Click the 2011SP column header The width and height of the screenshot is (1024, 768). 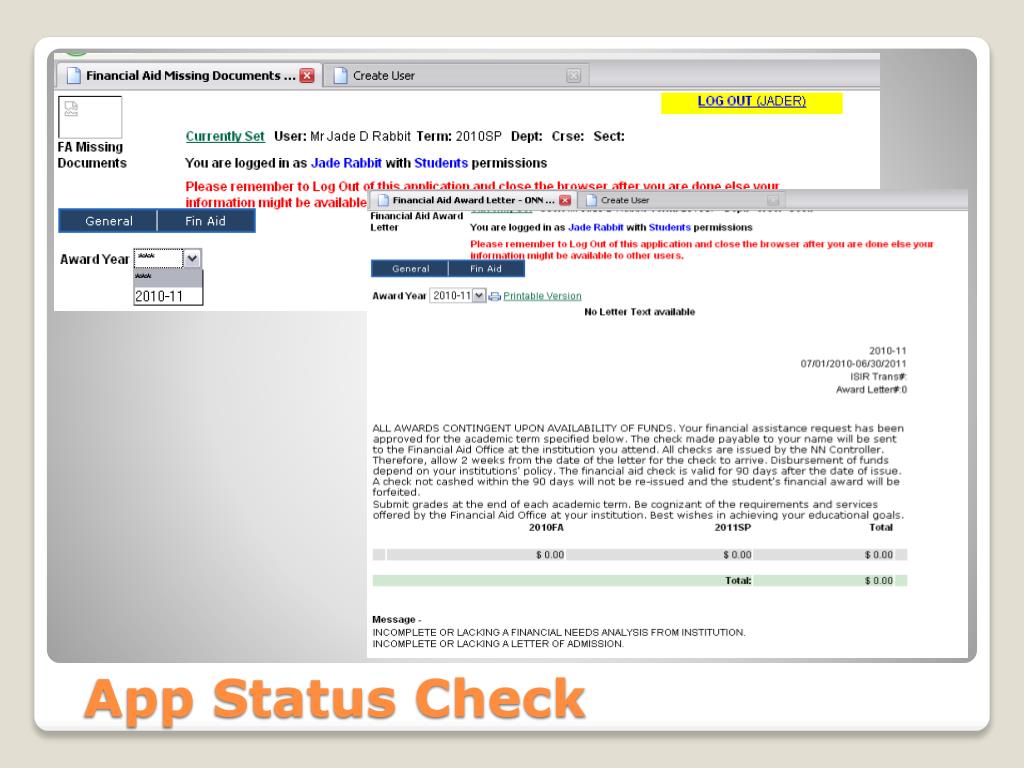coord(733,527)
